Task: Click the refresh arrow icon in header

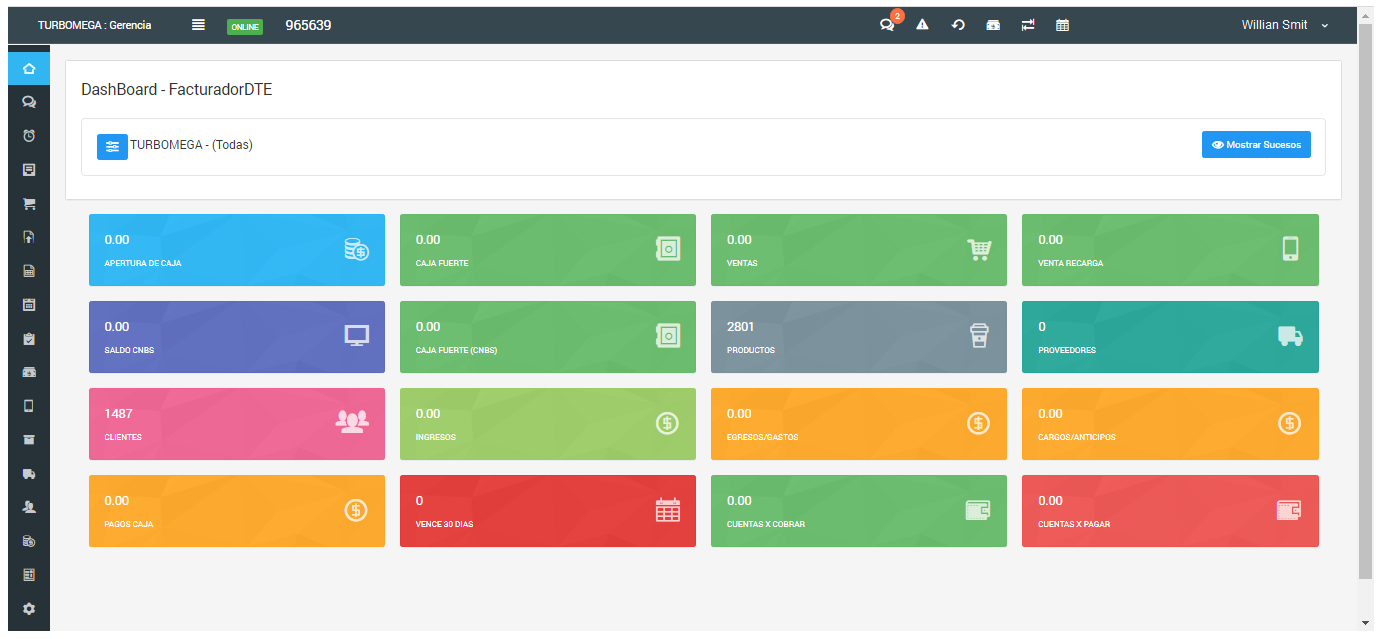Action: point(957,25)
